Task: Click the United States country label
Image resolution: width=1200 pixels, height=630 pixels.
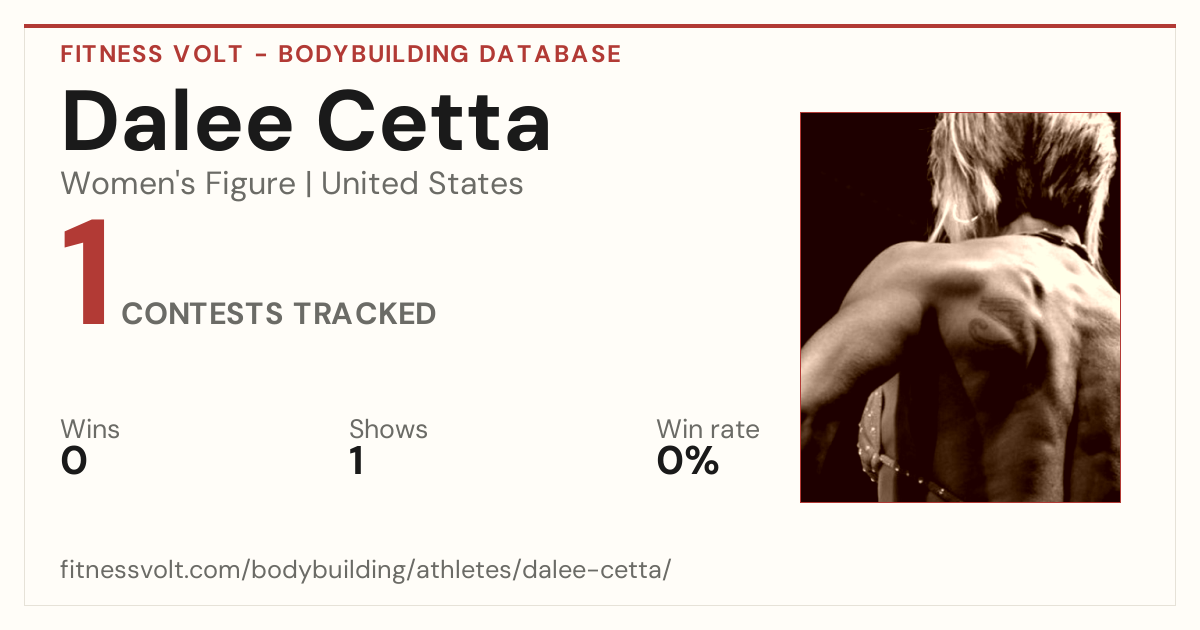Action: 422,184
